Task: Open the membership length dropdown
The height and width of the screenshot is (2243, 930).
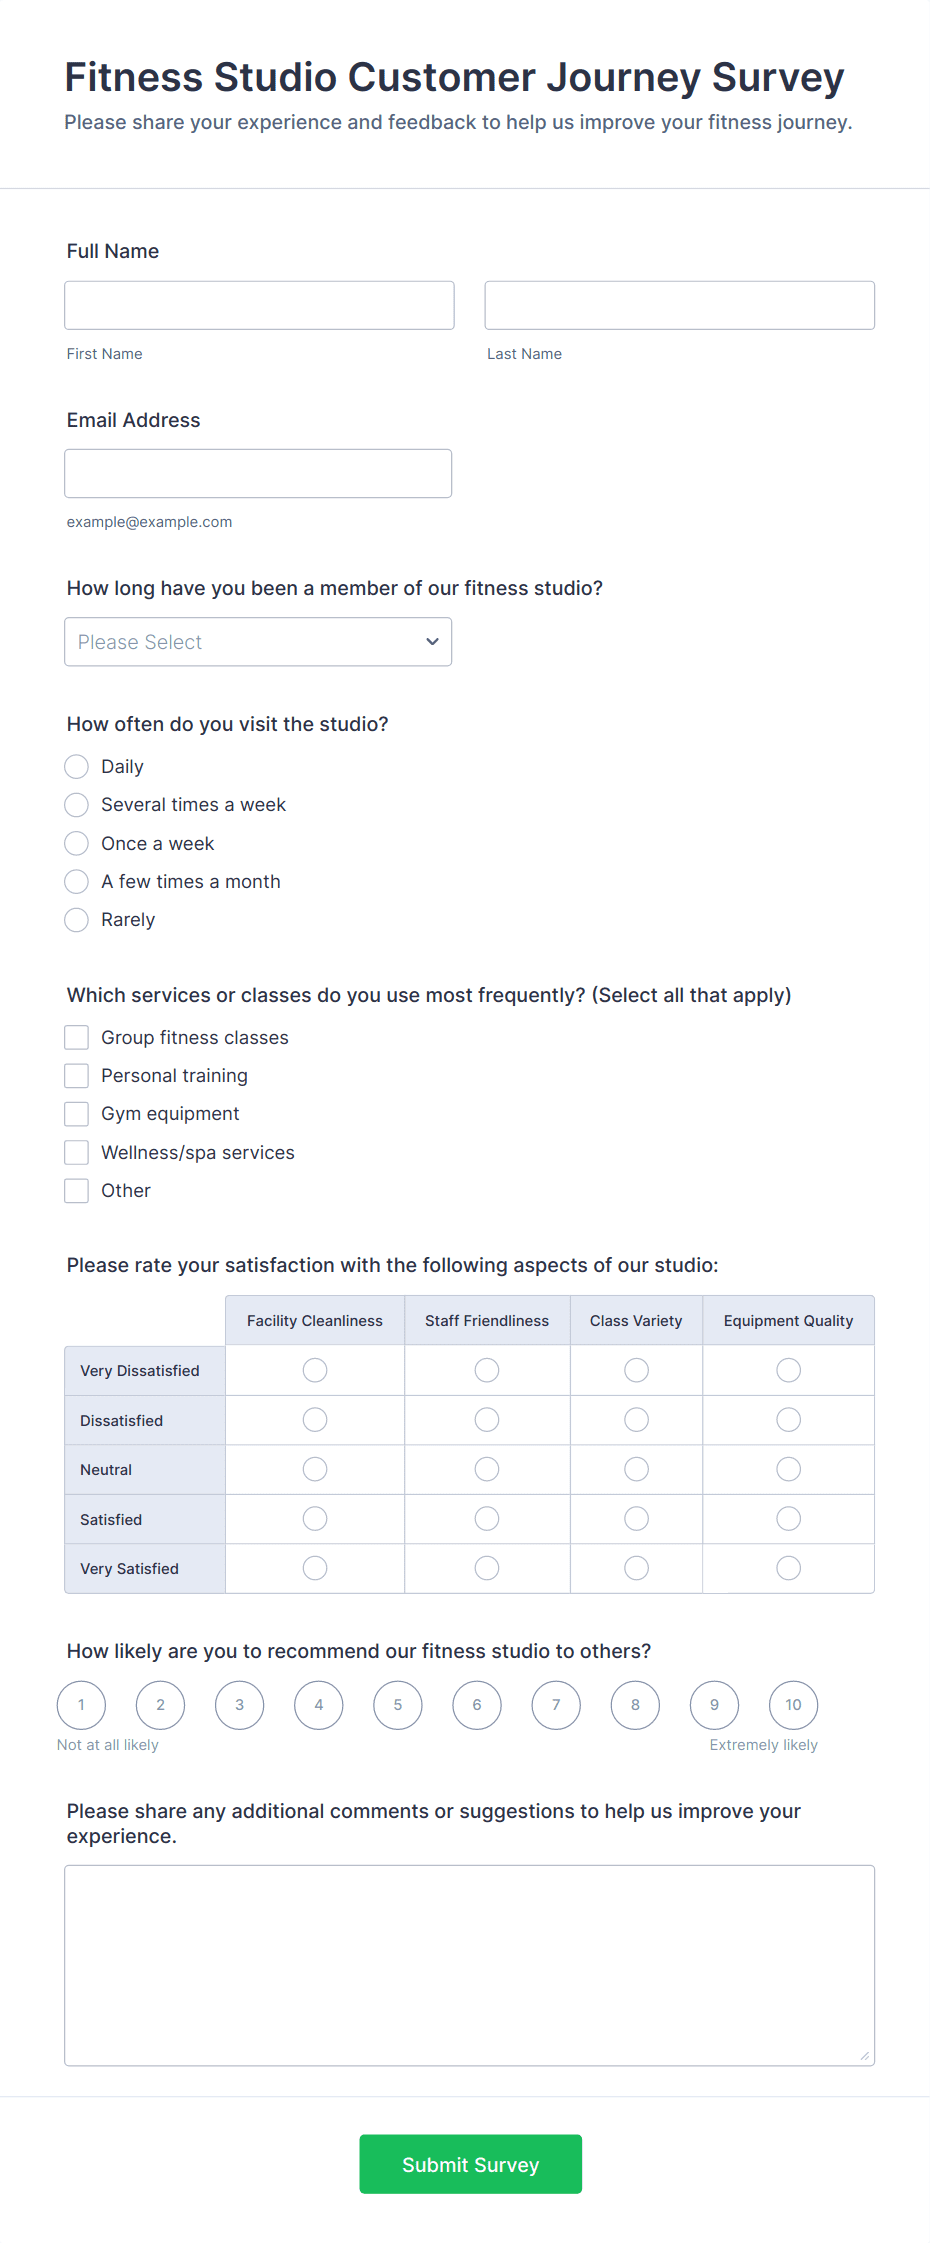Action: (x=258, y=642)
